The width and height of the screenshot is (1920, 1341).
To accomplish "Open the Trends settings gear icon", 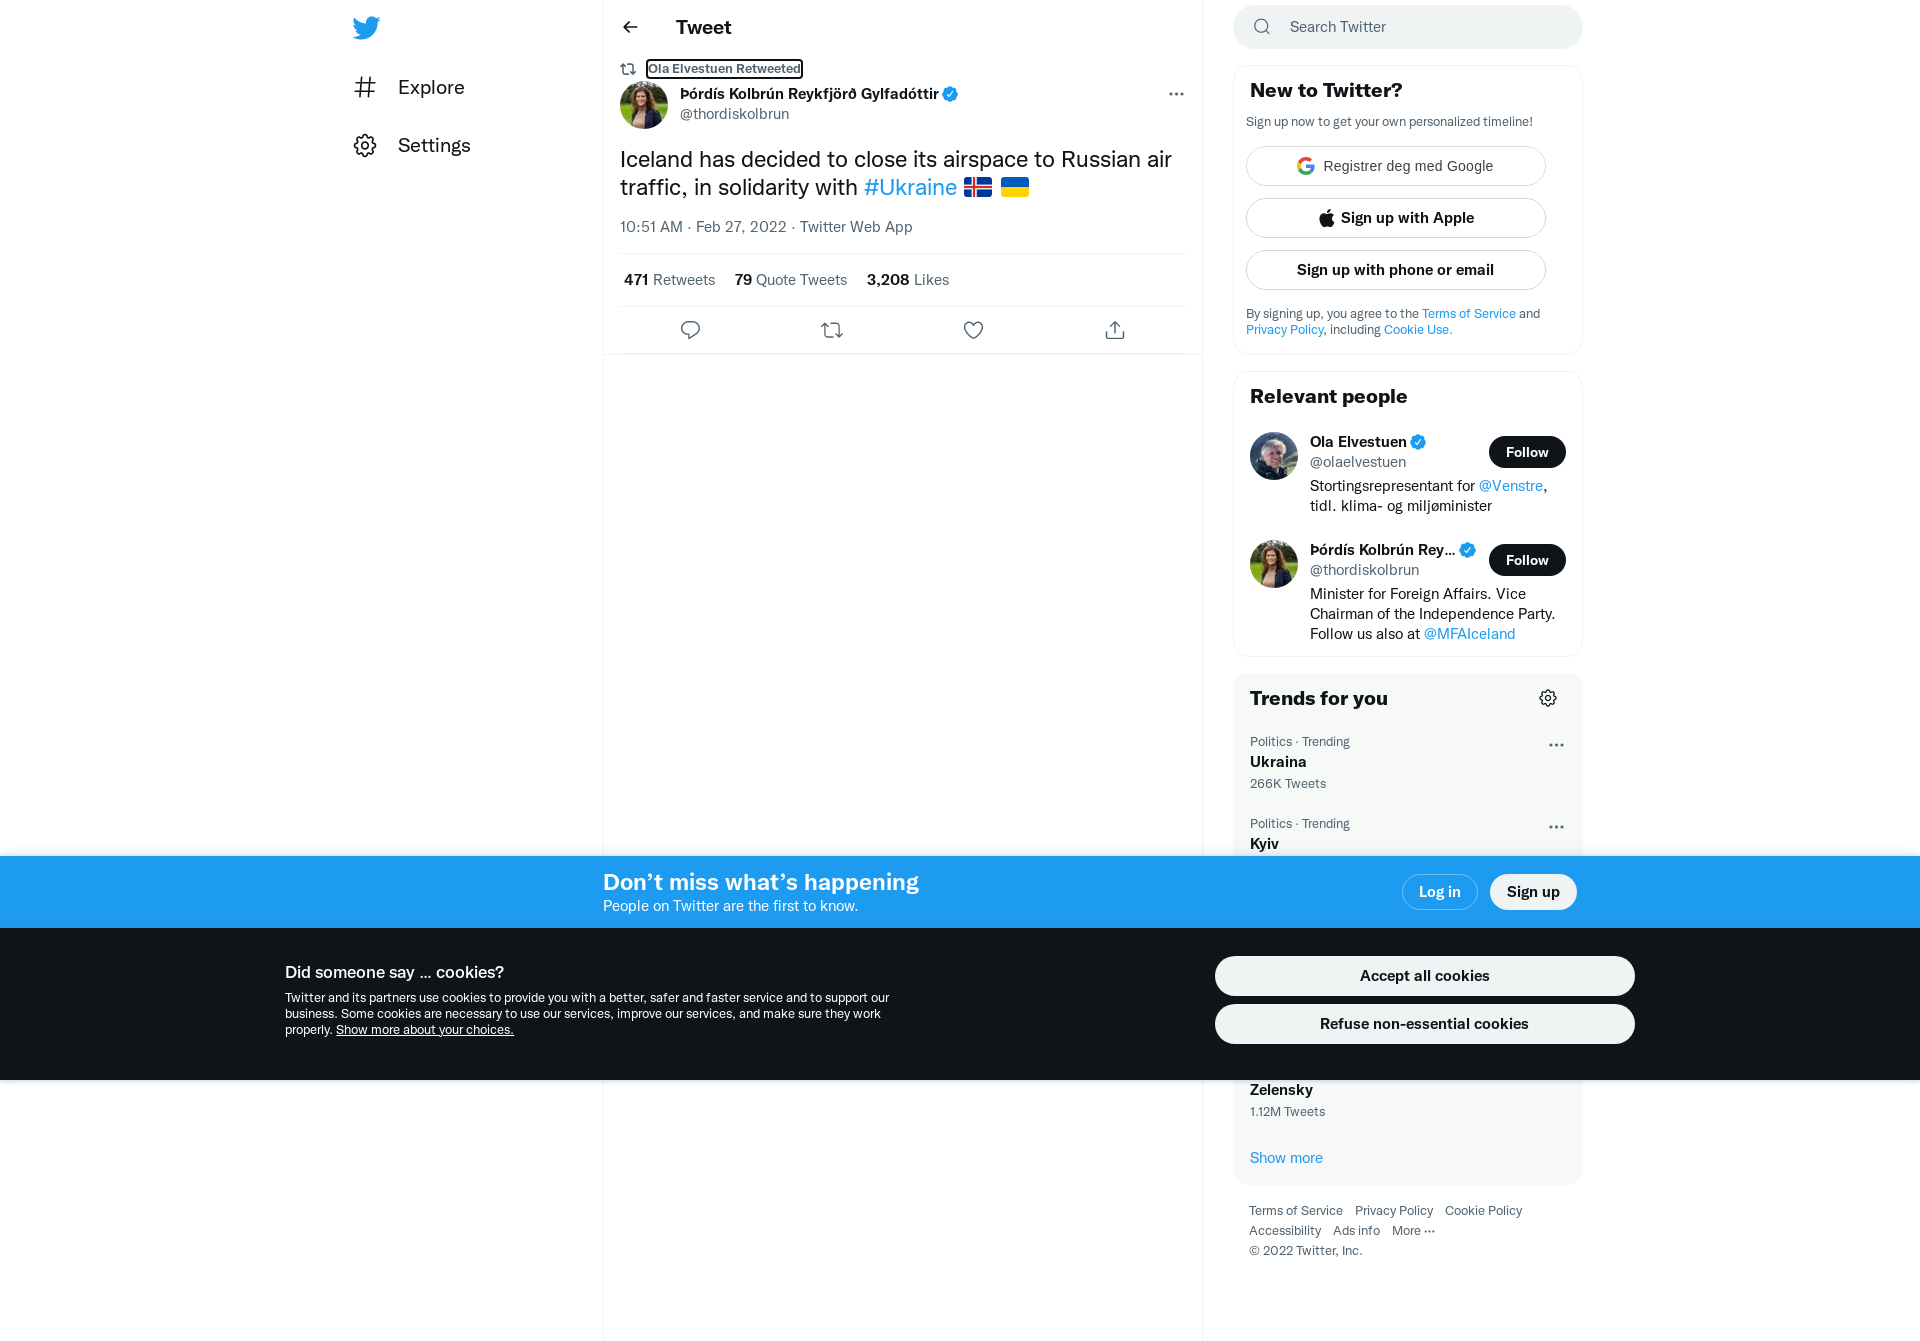I will [x=1548, y=698].
